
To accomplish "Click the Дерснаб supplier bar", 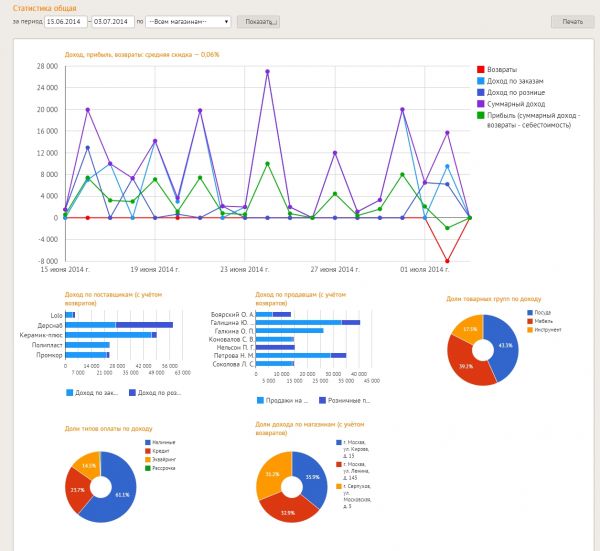I will [x=120, y=325].
